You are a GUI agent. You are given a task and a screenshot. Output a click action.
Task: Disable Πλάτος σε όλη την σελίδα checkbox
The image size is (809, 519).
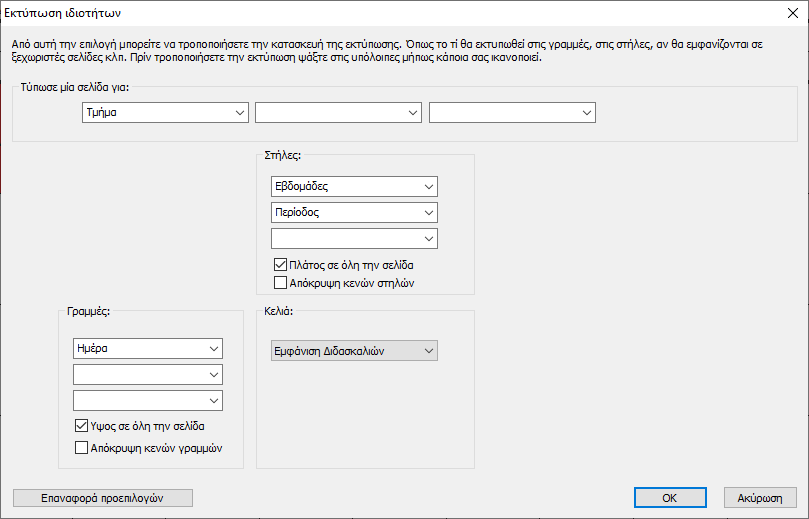click(281, 266)
